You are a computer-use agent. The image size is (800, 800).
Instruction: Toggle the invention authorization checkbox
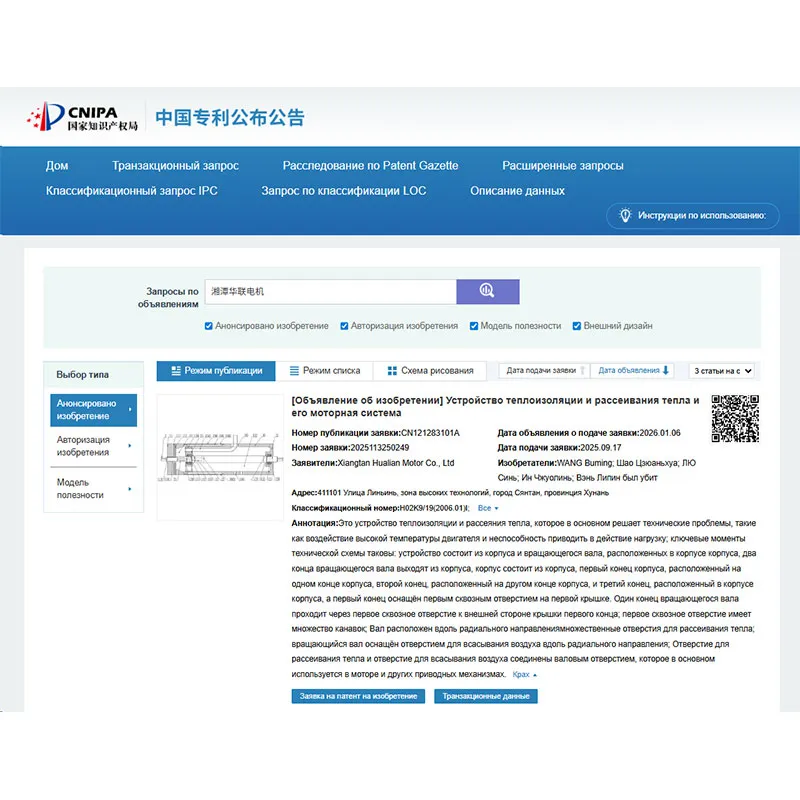[x=344, y=326]
